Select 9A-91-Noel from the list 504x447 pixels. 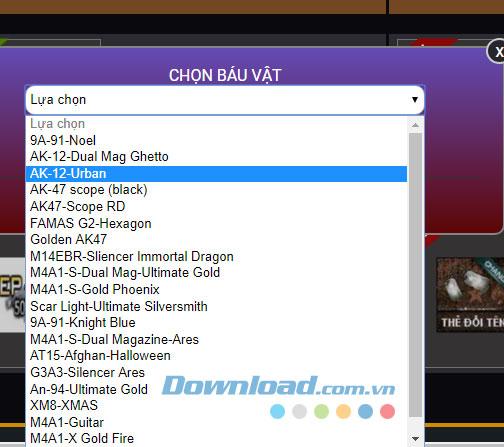pyautogui.click(x=216, y=140)
